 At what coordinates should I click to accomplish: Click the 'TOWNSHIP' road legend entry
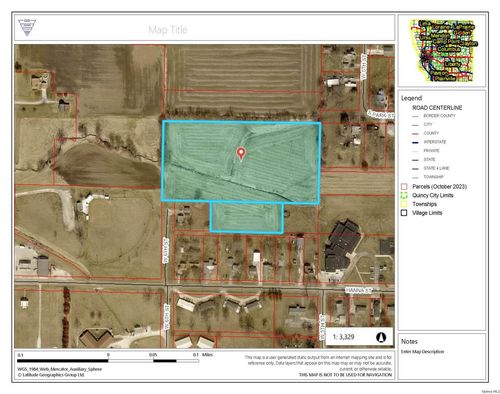433,177
